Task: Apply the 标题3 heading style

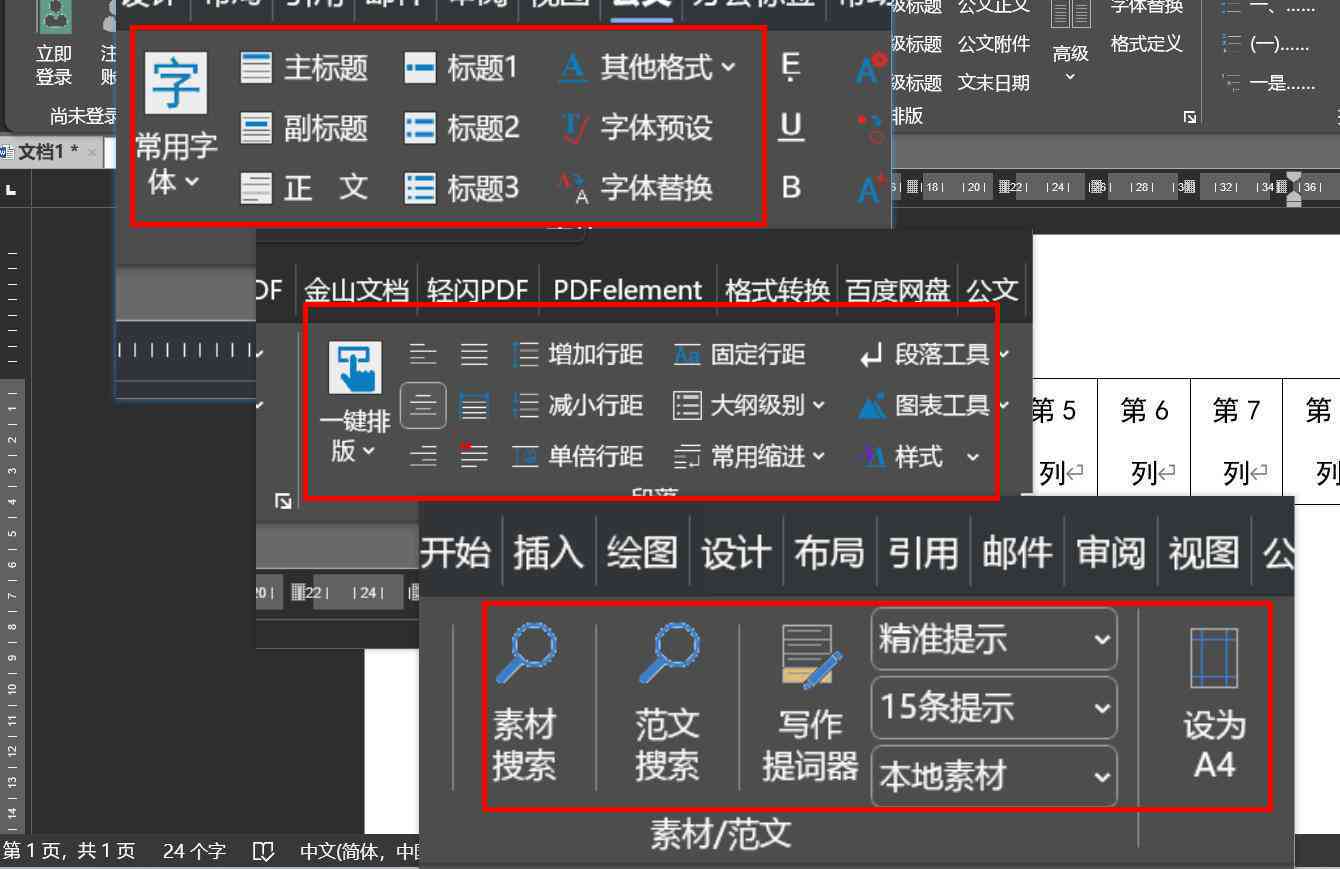Action: [461, 188]
